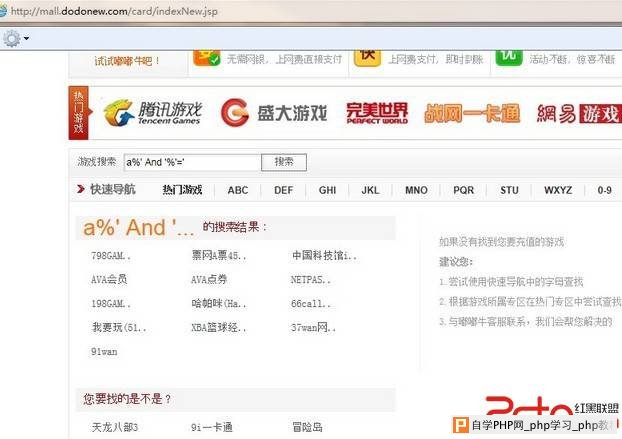
Task: Open 冒险岛 suggestion link
Action: [307, 427]
